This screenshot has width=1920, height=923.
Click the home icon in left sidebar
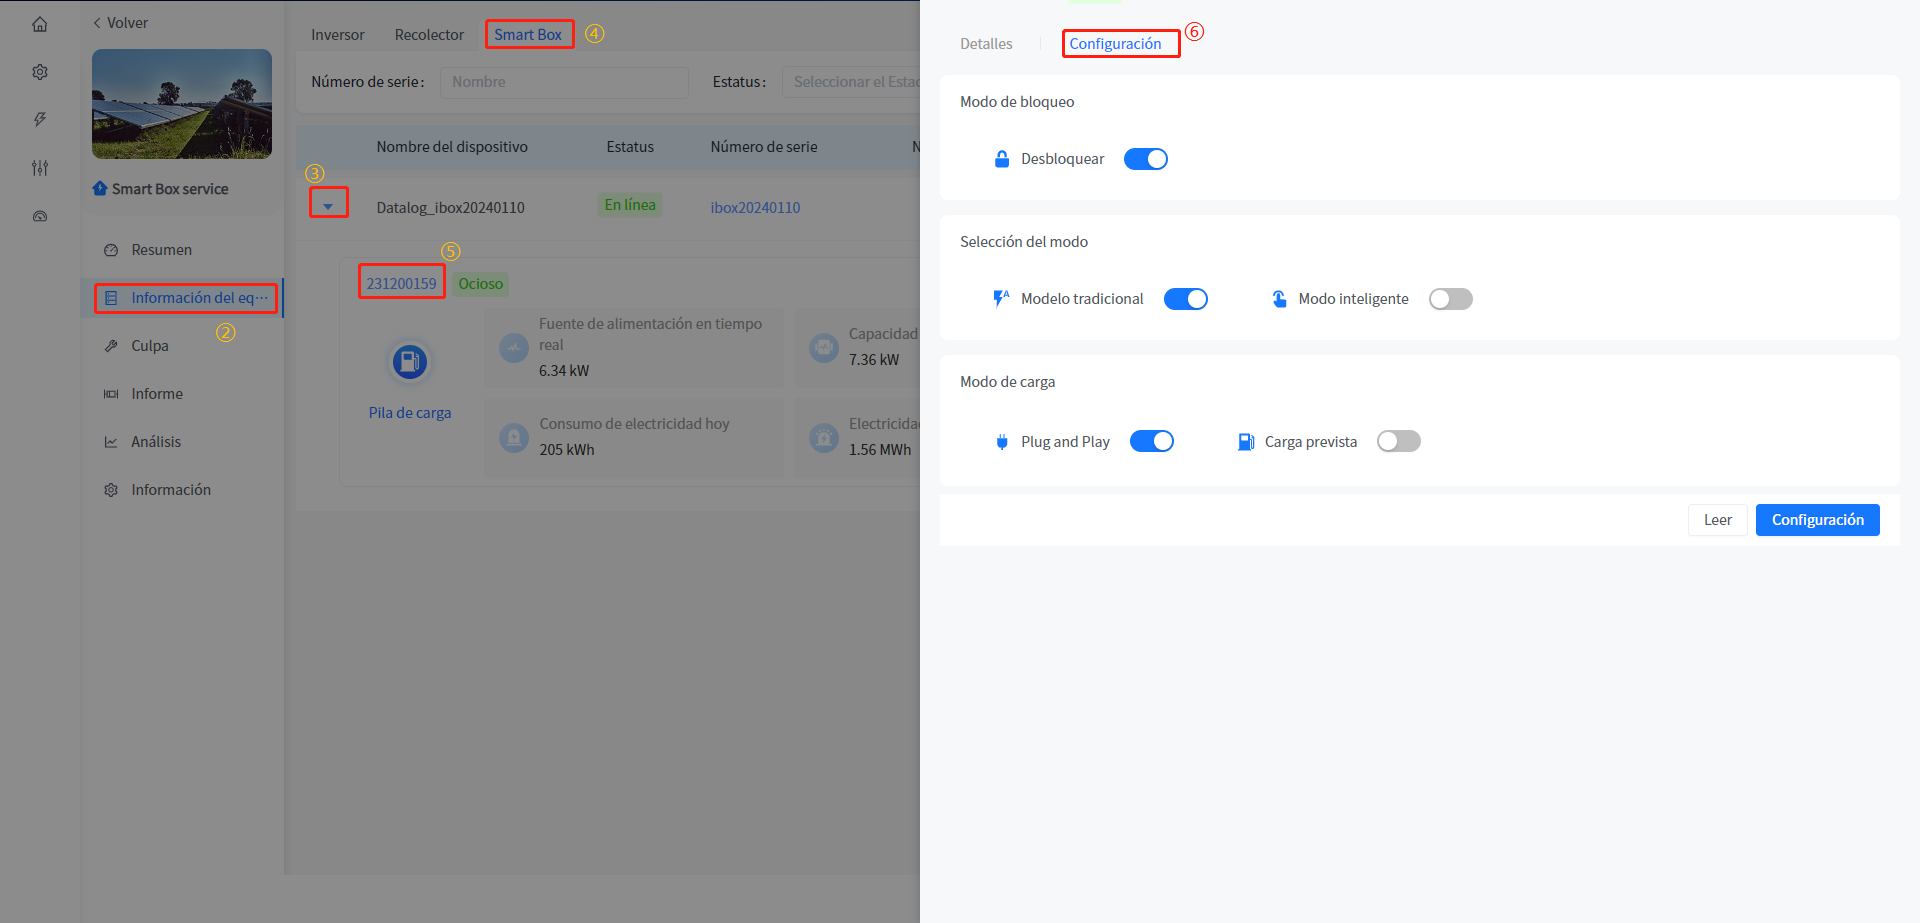(x=40, y=24)
